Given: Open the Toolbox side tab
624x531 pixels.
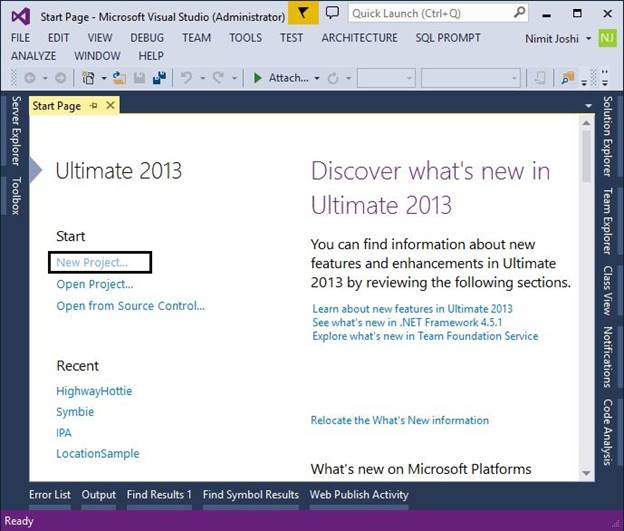Looking at the screenshot, I should click(x=15, y=196).
